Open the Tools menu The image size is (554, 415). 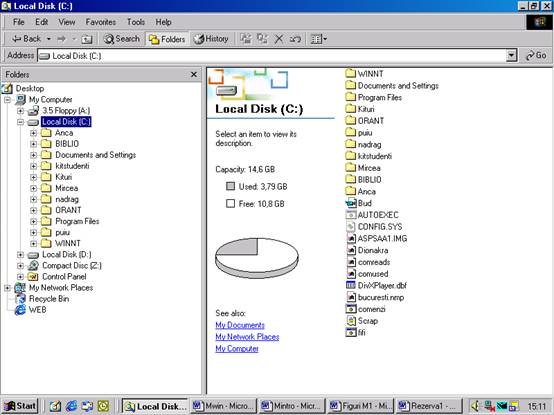[x=136, y=22]
